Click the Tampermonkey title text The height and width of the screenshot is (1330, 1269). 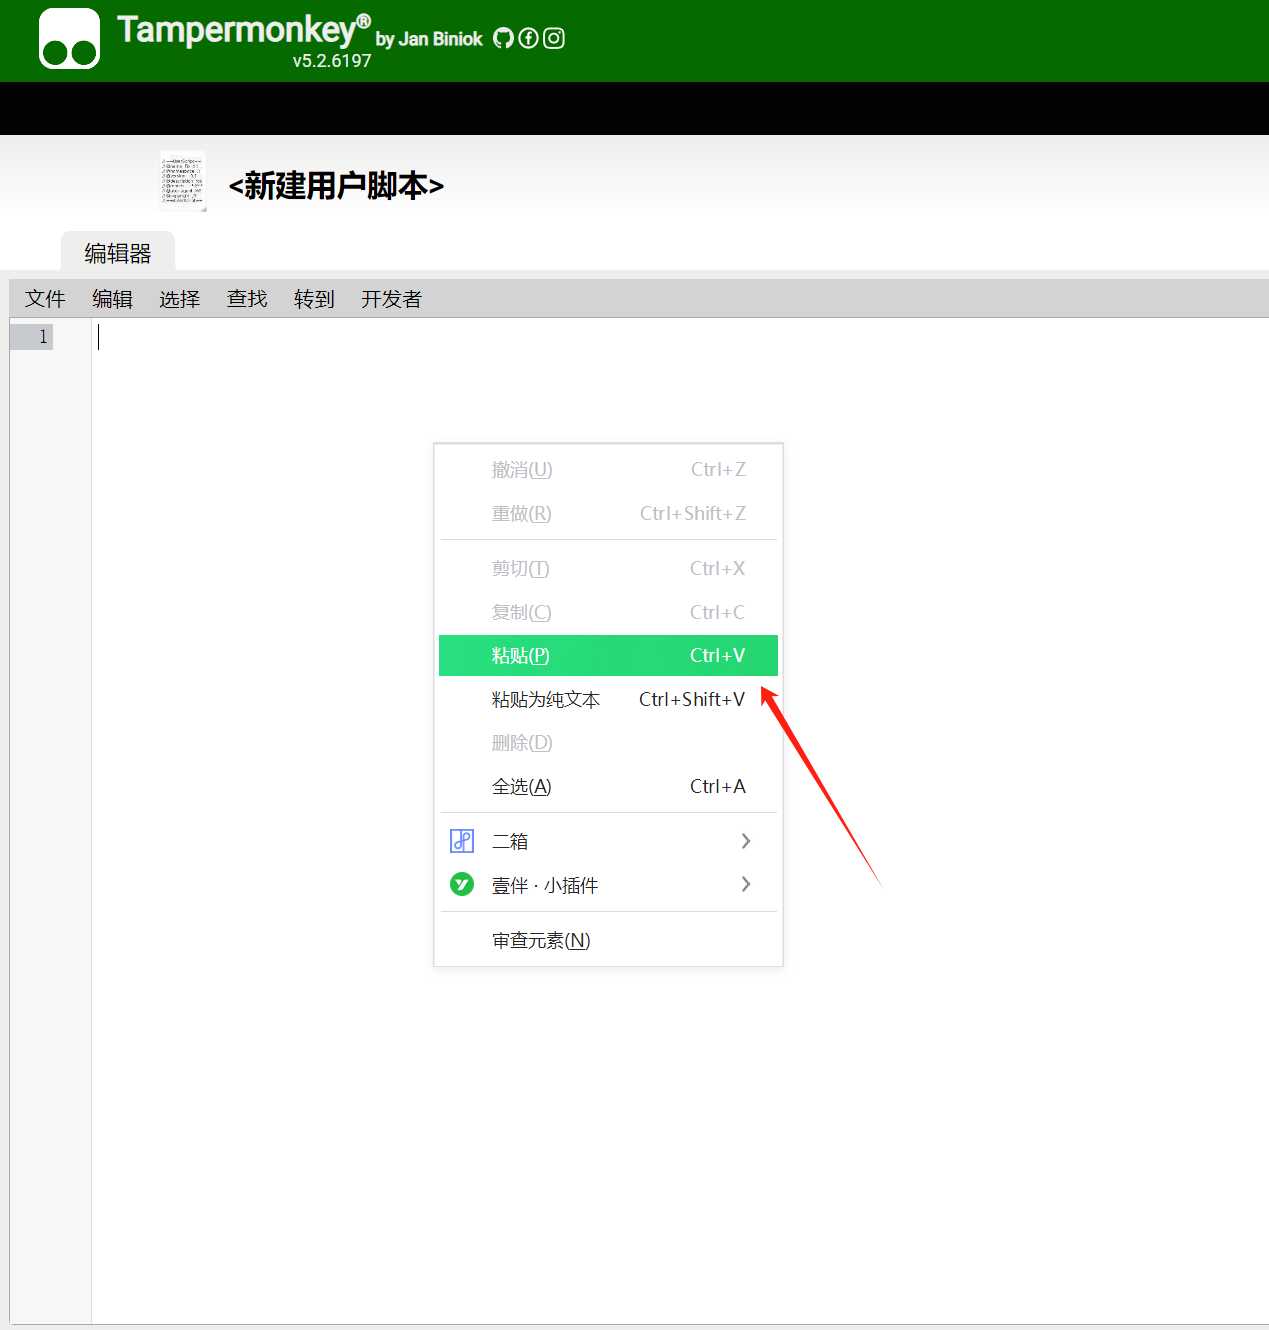click(x=244, y=30)
